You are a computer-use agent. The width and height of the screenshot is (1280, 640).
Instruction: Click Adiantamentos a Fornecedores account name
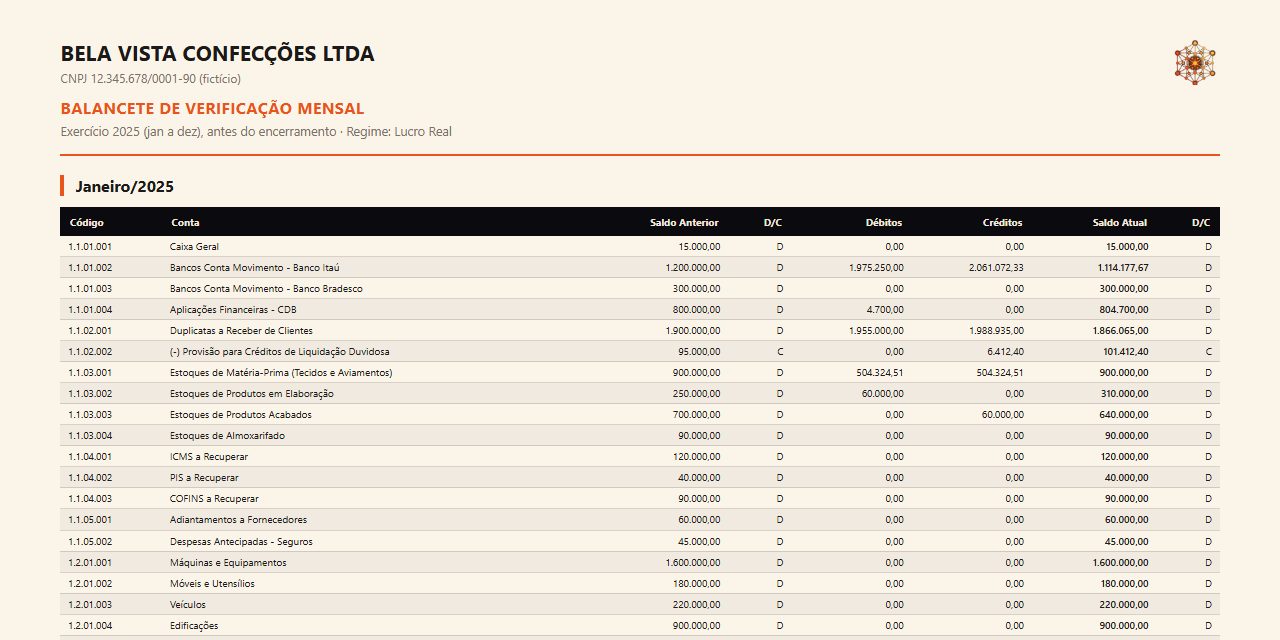[x=238, y=520]
